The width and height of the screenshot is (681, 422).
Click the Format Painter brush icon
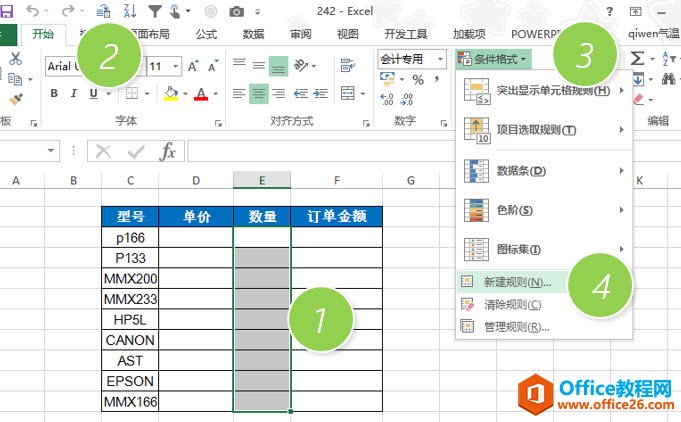[x=16, y=100]
